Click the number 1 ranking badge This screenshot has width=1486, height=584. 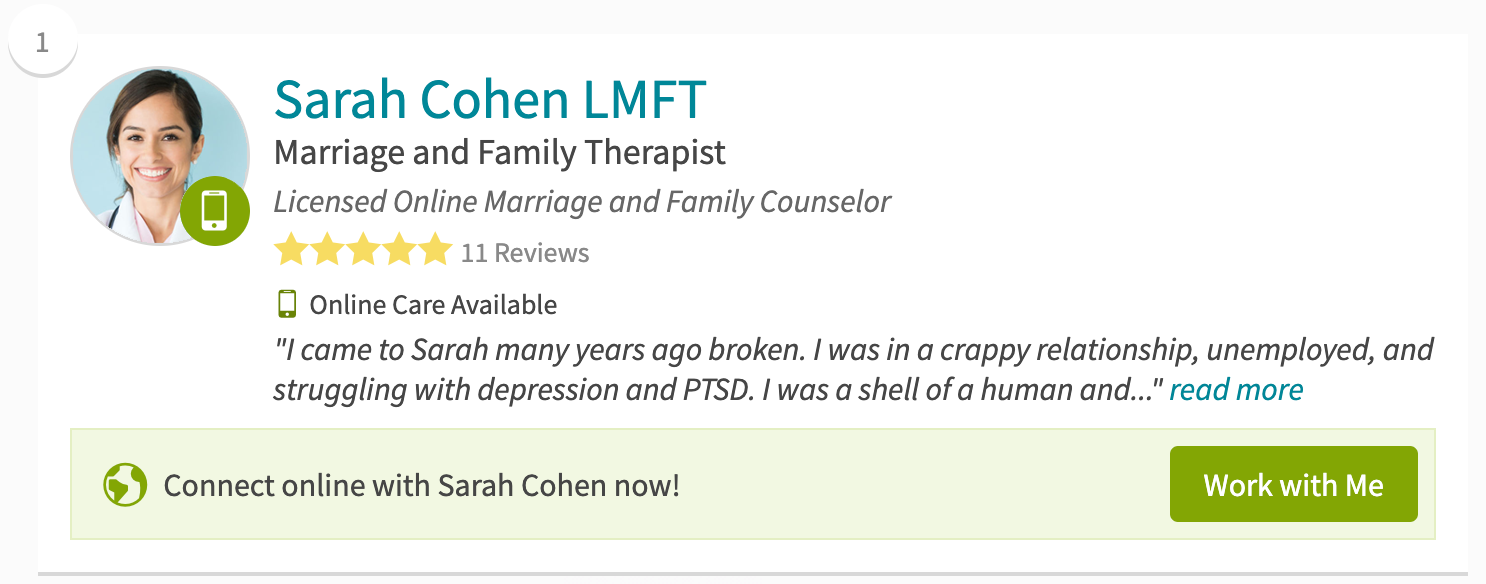pyautogui.click(x=42, y=43)
